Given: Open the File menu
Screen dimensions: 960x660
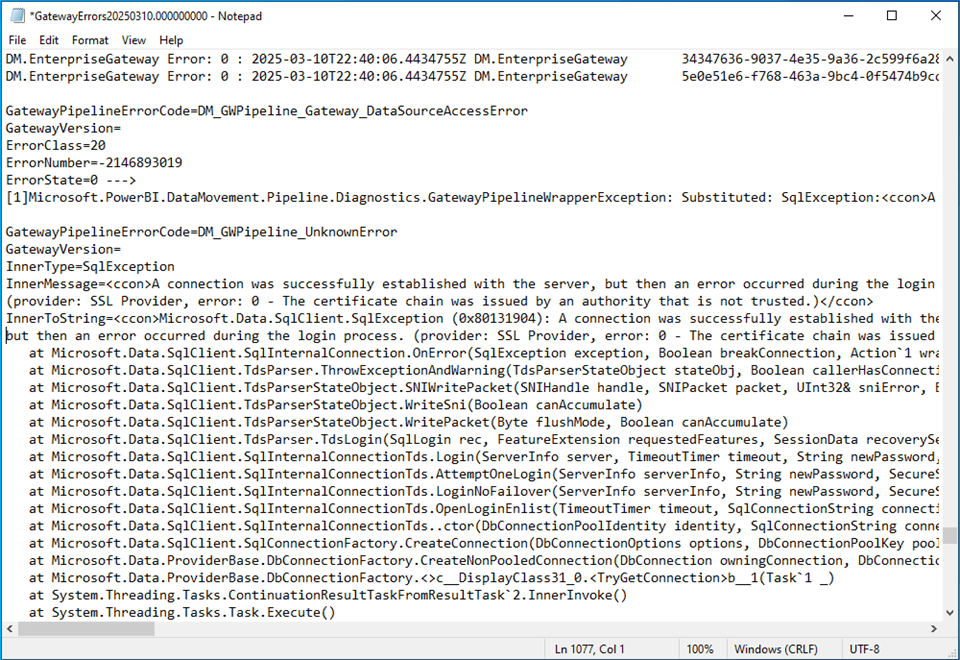Looking at the screenshot, I should pyautogui.click(x=17, y=40).
